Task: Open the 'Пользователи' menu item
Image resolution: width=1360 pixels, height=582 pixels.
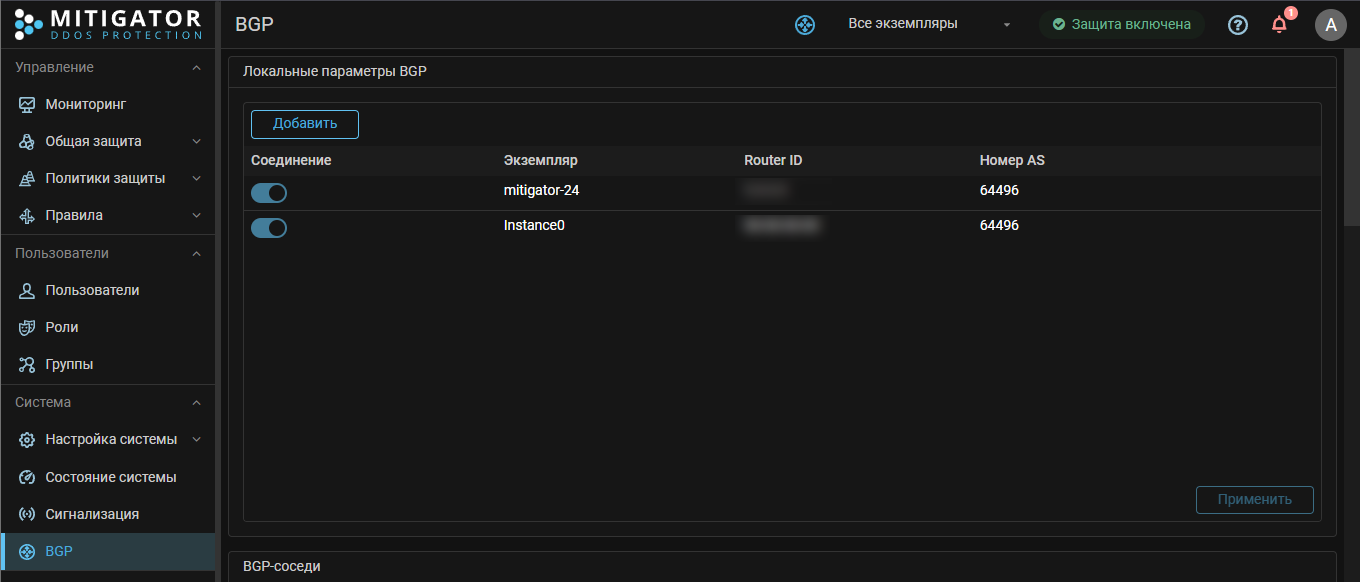Action: (x=92, y=290)
